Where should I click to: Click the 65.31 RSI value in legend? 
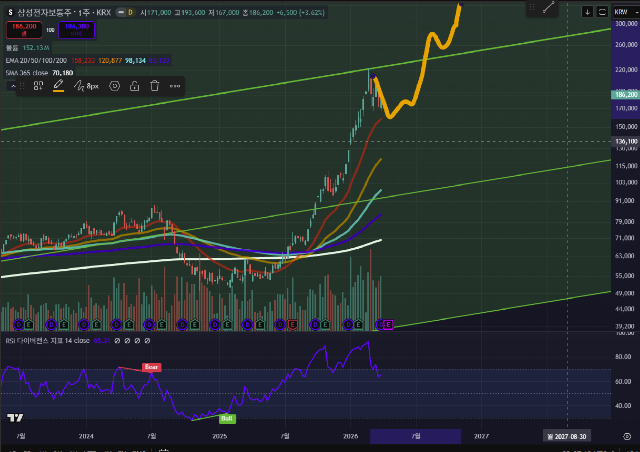pyautogui.click(x=102, y=341)
